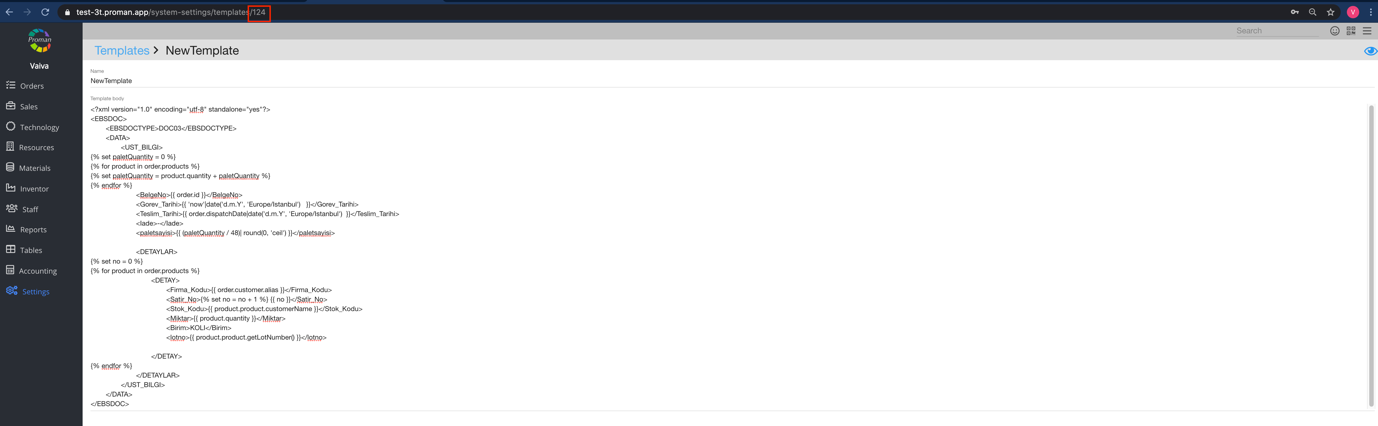Open the Materials section

34,168
